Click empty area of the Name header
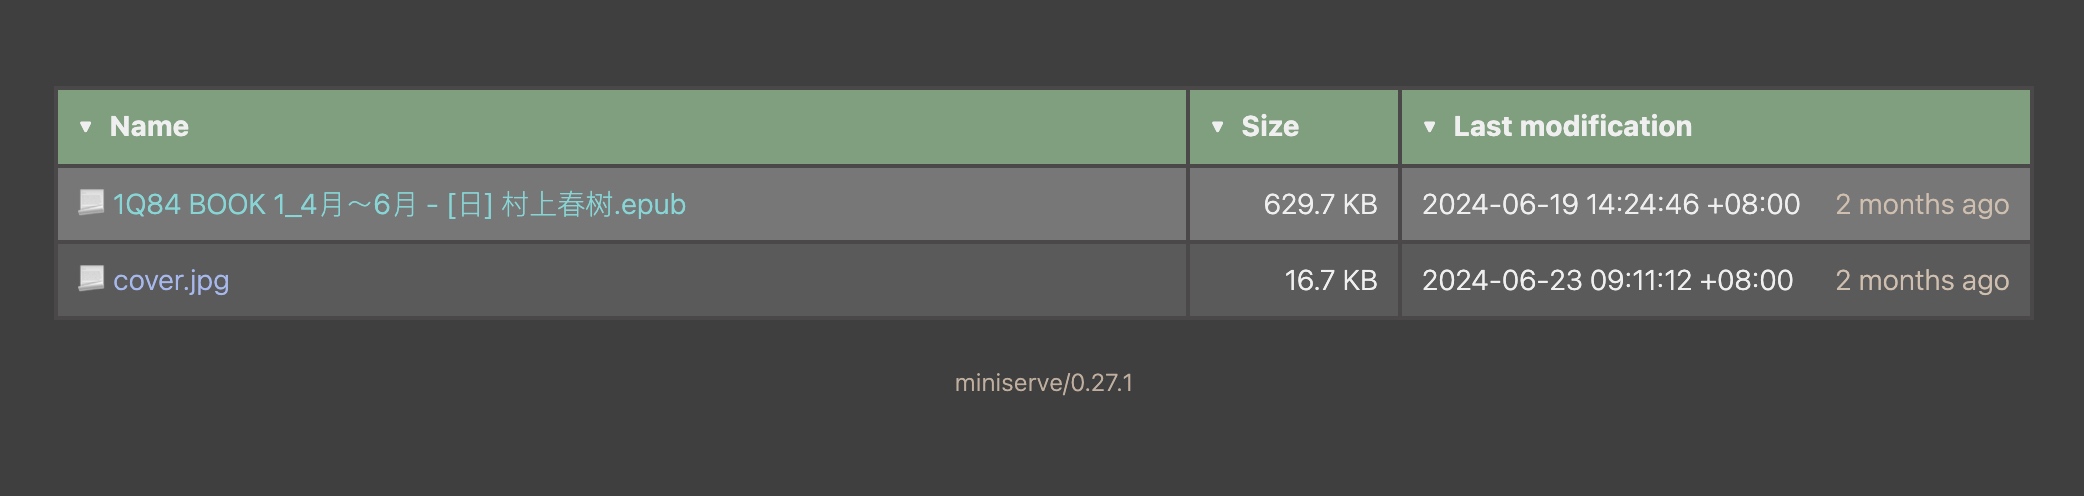This screenshot has height=496, width=2084. tap(700, 127)
